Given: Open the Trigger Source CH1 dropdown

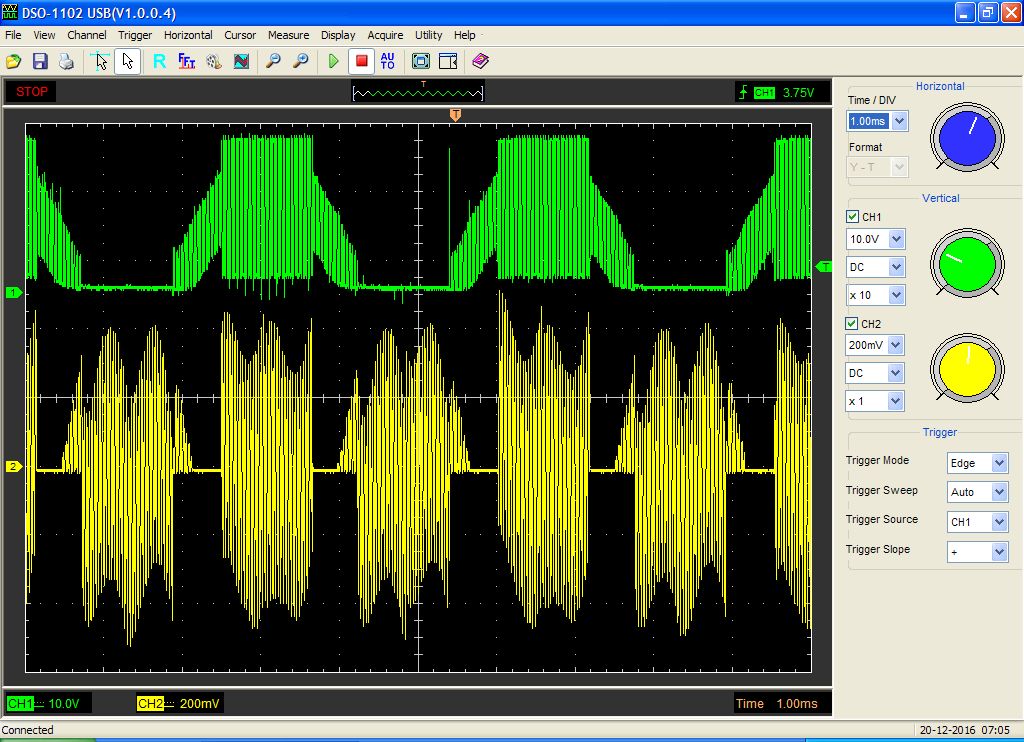Looking at the screenshot, I should [999, 522].
